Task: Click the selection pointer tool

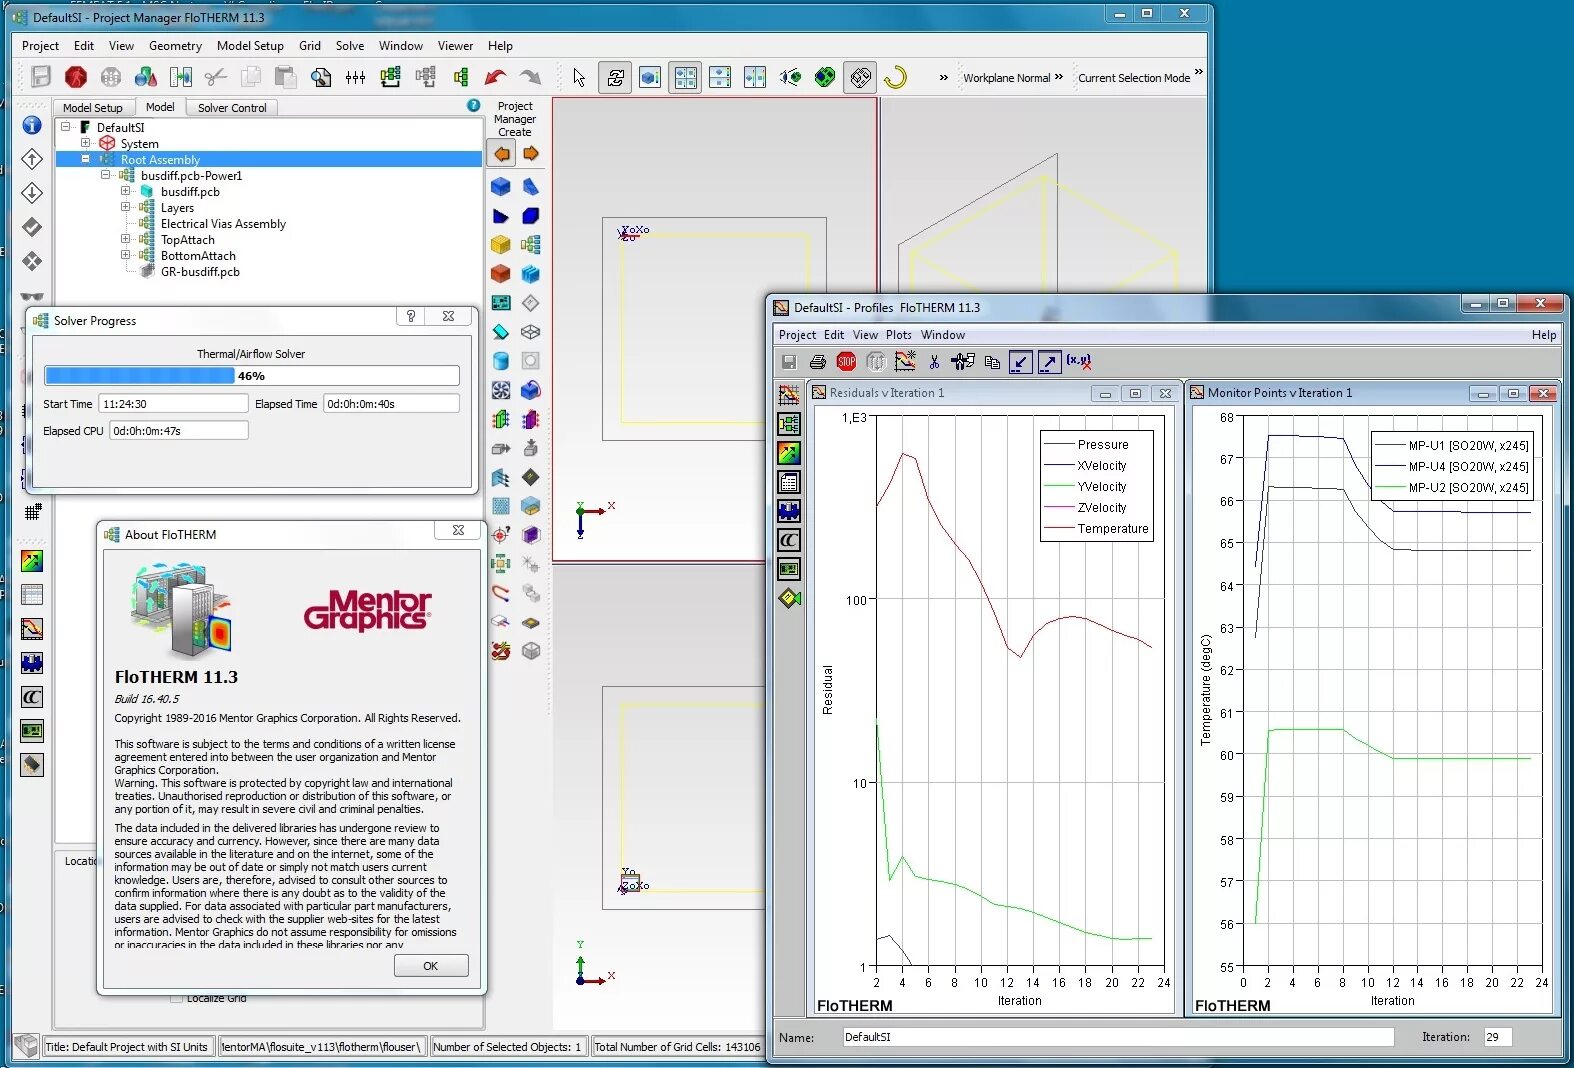Action: 579,77
